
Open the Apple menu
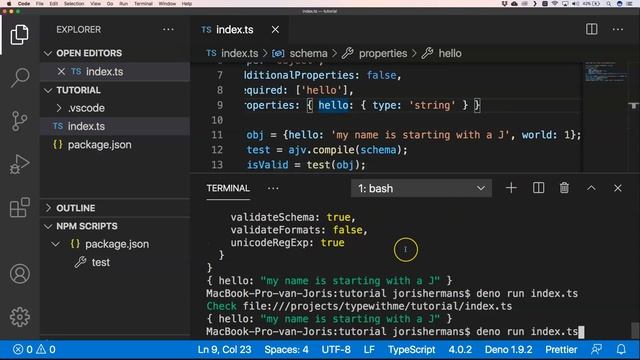[9, 4]
